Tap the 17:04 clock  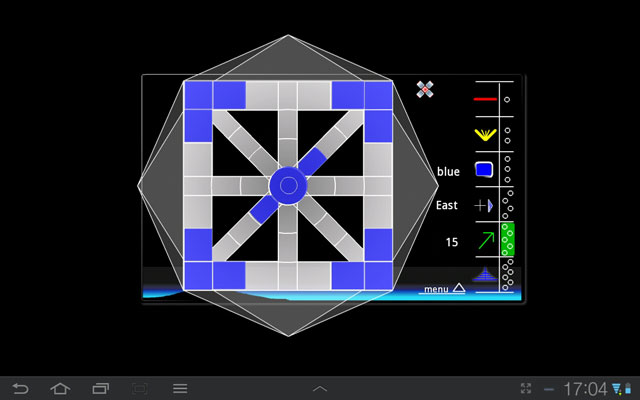coord(585,389)
